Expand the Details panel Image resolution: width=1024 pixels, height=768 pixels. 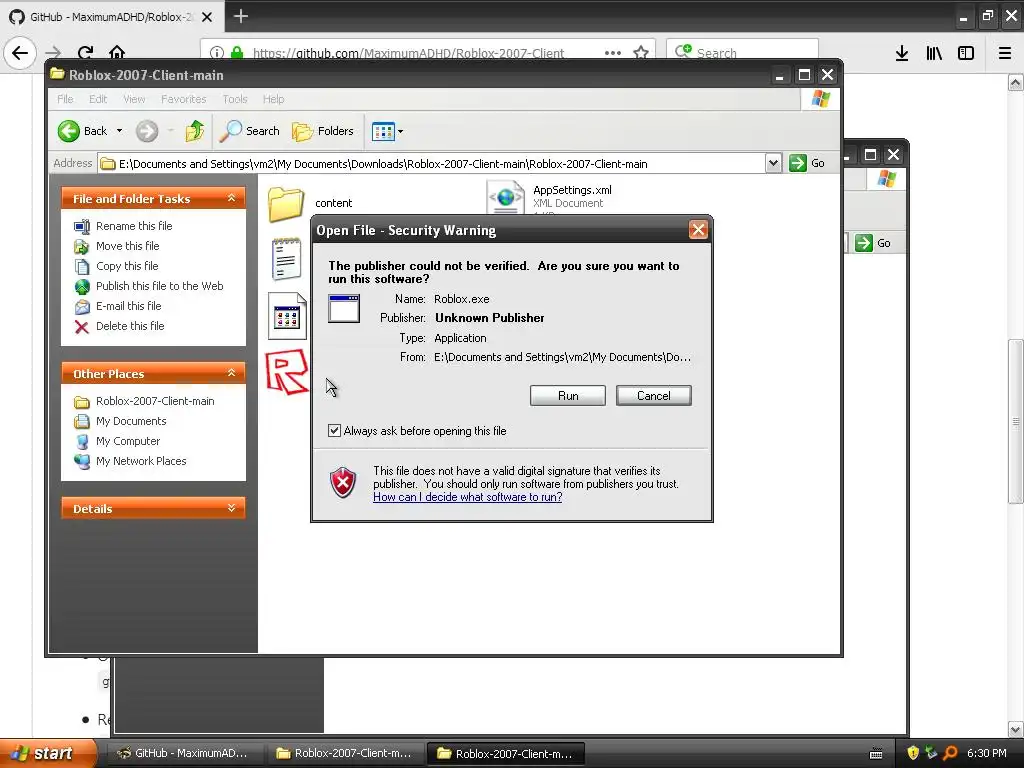231,508
